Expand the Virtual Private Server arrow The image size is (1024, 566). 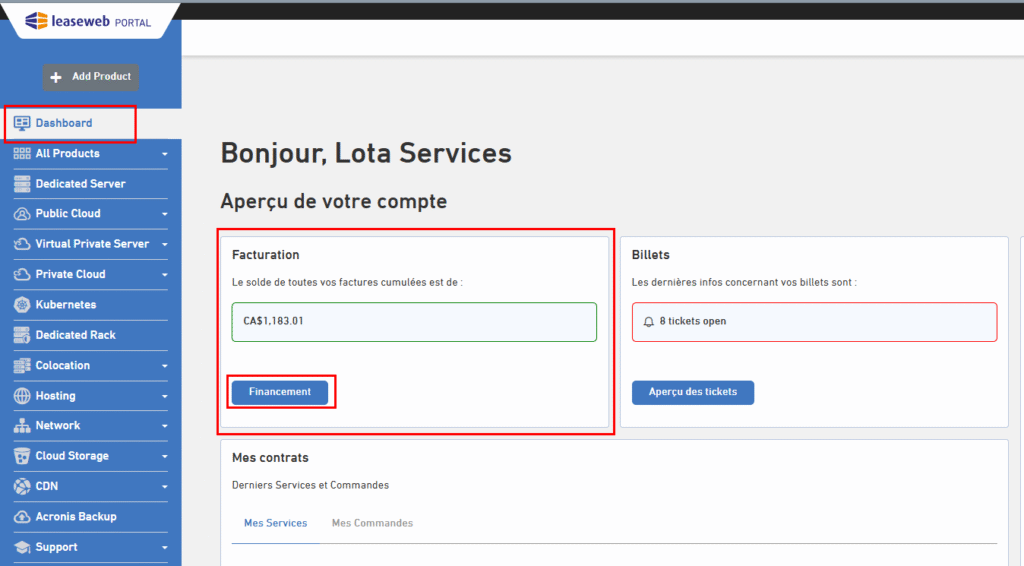click(x=164, y=245)
